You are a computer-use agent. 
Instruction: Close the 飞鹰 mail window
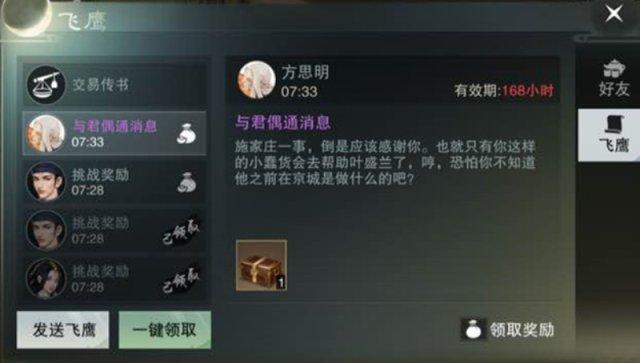click(614, 14)
